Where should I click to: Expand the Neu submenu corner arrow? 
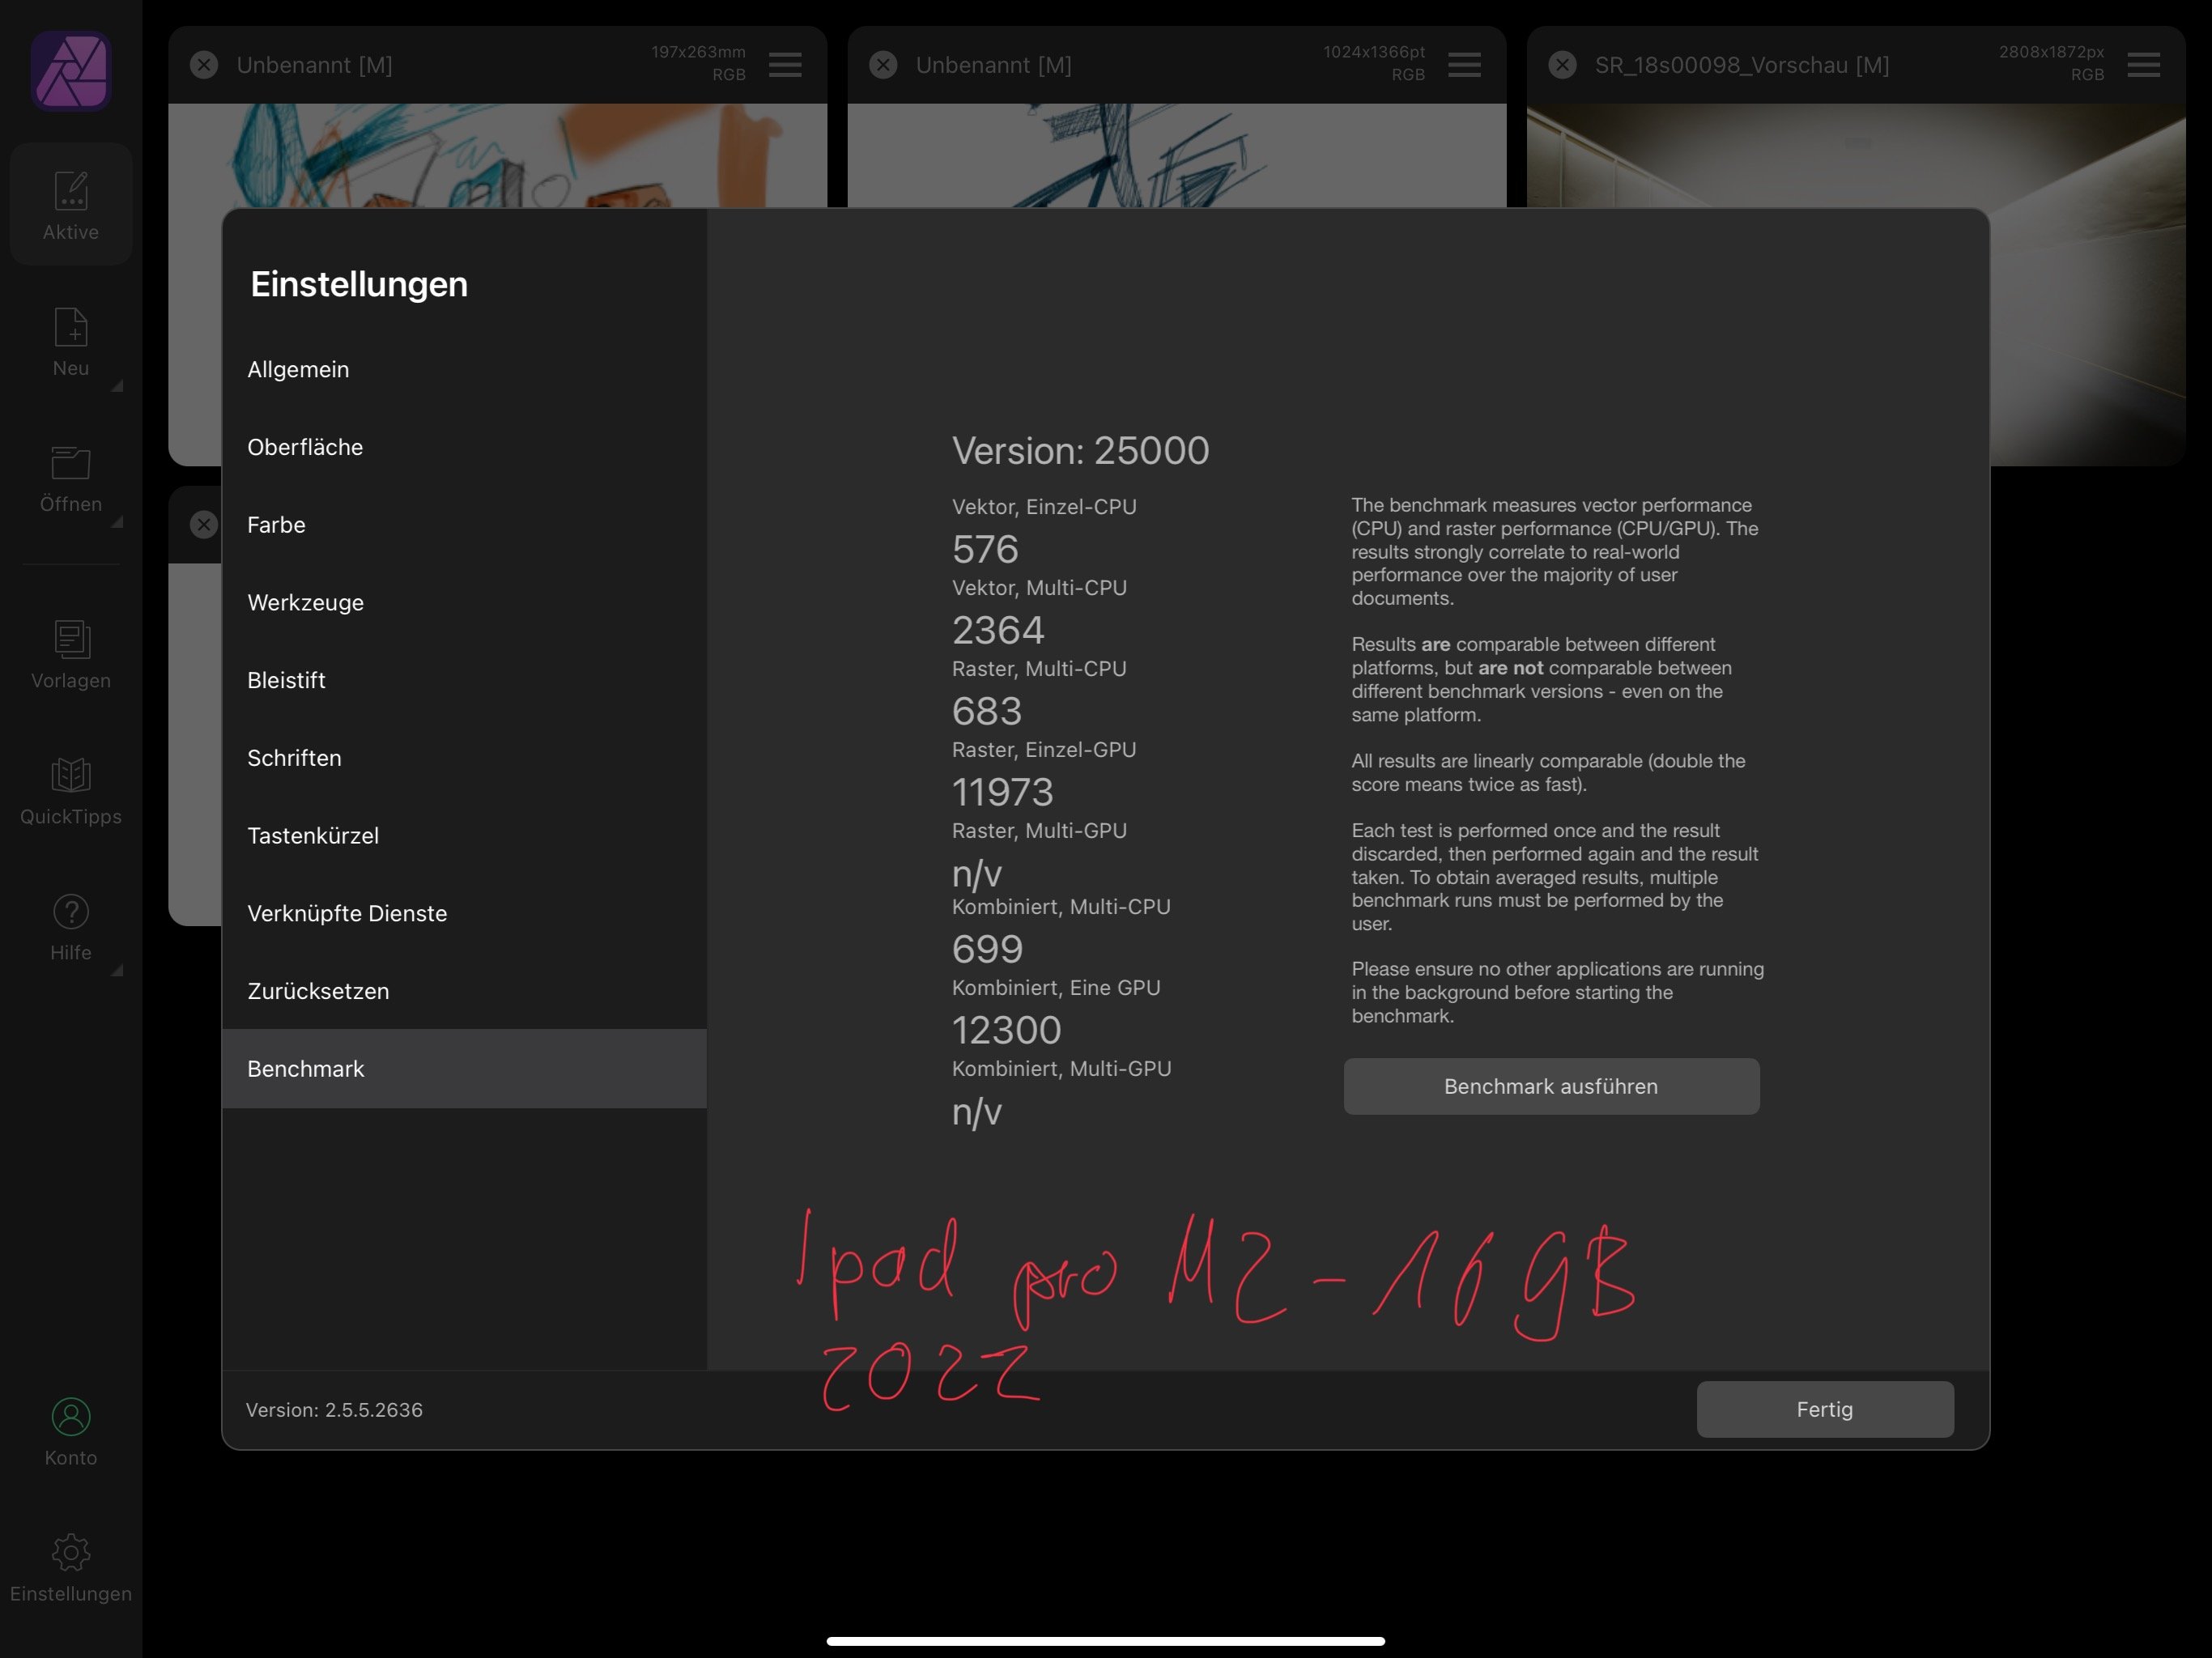coord(117,386)
